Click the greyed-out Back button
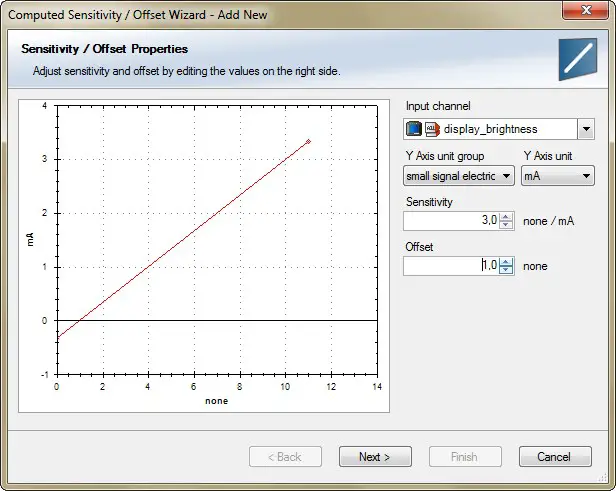This screenshot has width=616, height=491. [x=285, y=456]
